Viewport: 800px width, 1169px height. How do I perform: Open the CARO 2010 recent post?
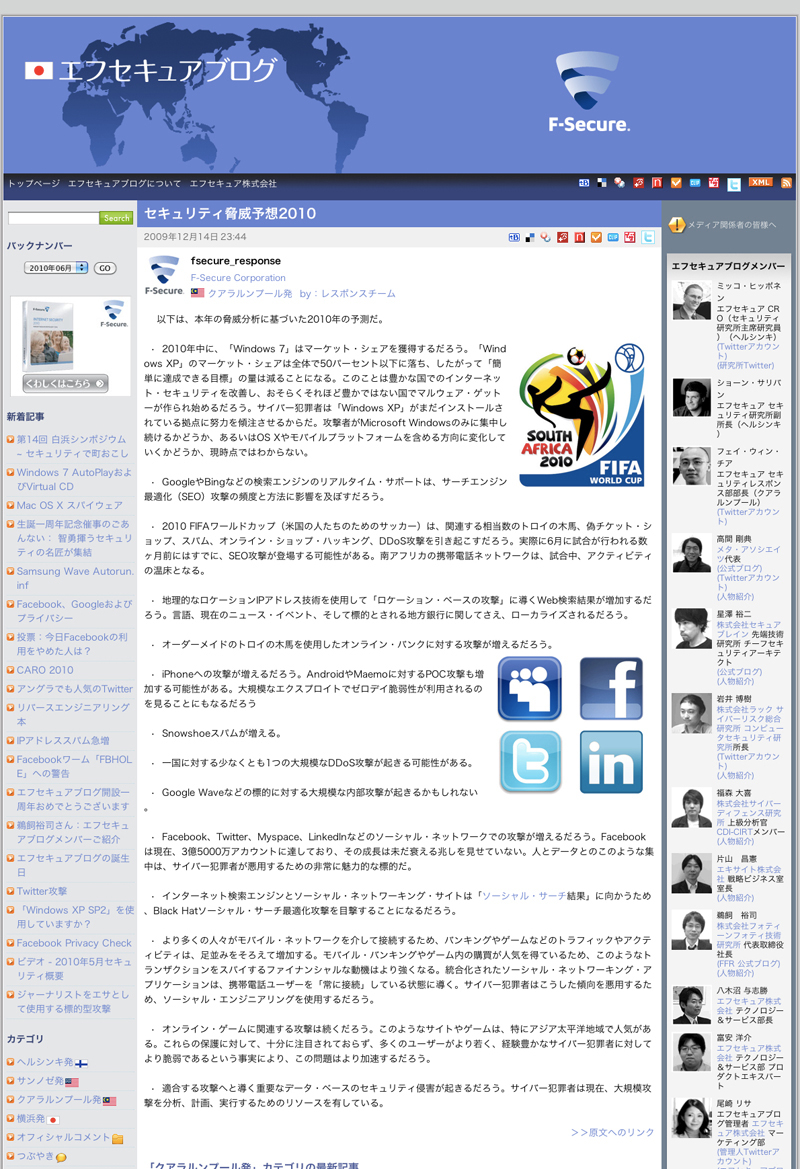(45, 669)
